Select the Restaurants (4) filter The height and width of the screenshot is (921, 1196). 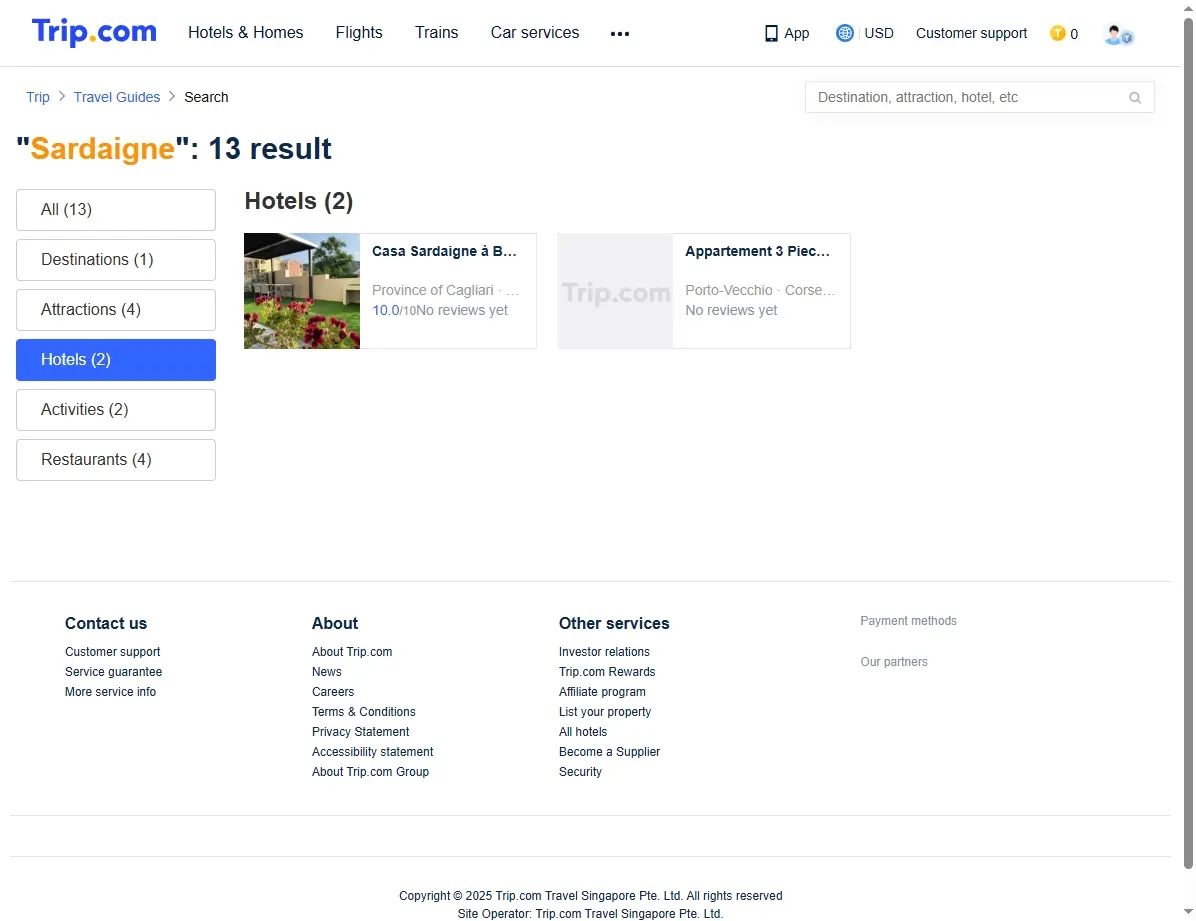116,460
